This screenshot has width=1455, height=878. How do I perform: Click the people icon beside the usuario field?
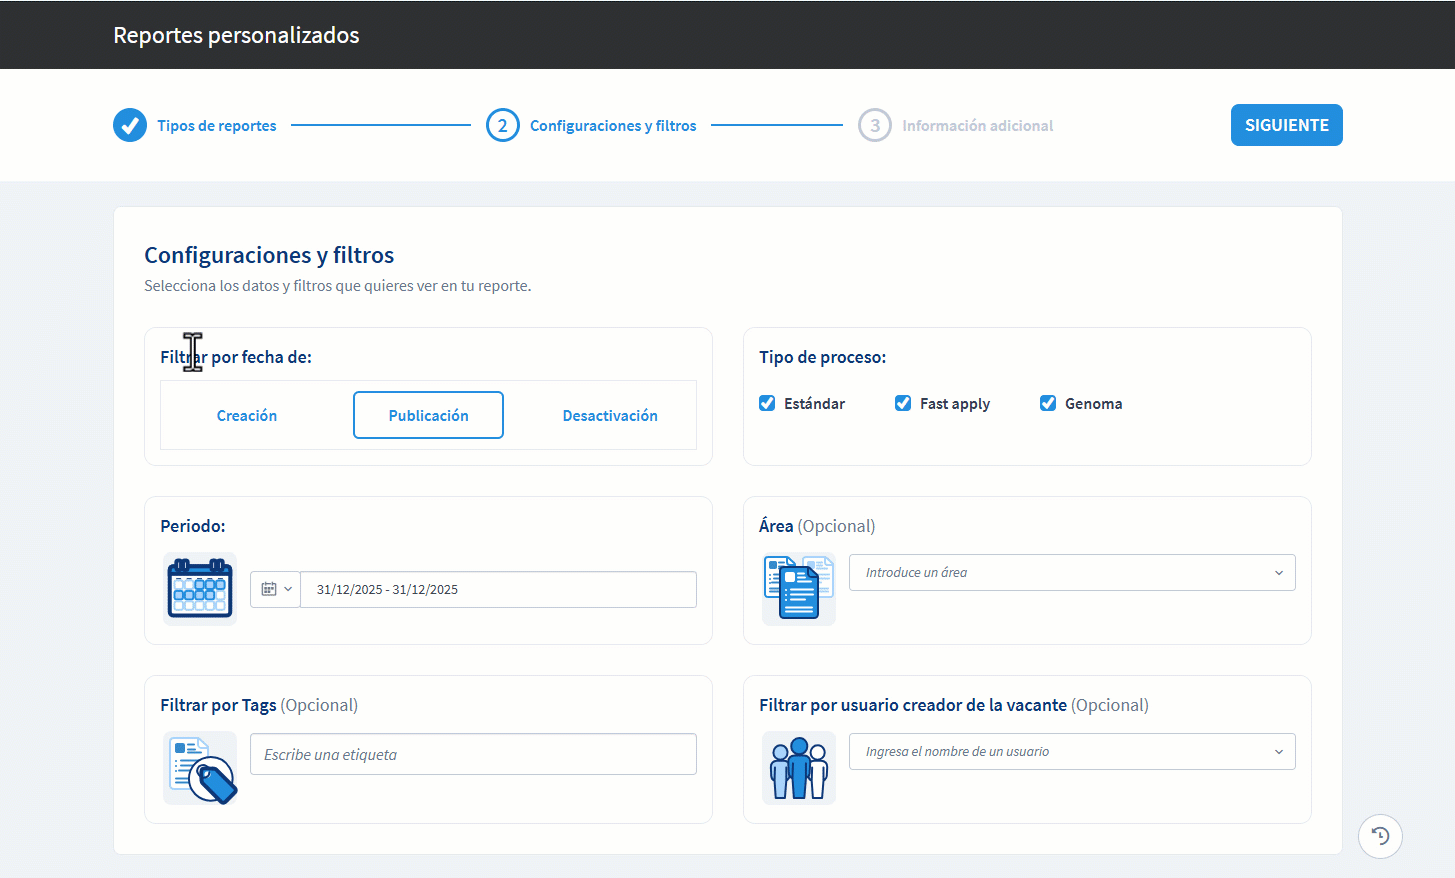point(797,768)
